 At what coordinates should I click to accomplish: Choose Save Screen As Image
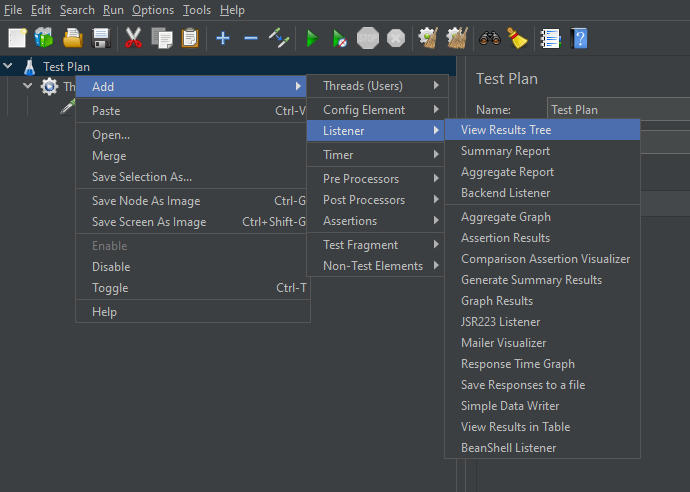[191, 222]
